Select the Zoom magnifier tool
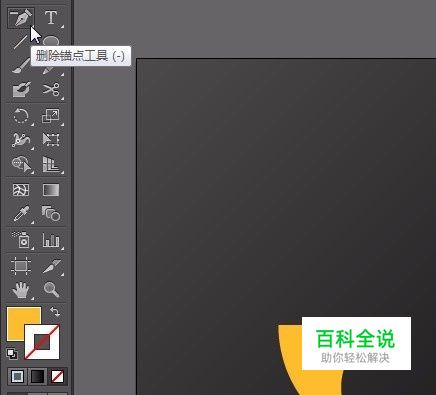 [x=51, y=289]
